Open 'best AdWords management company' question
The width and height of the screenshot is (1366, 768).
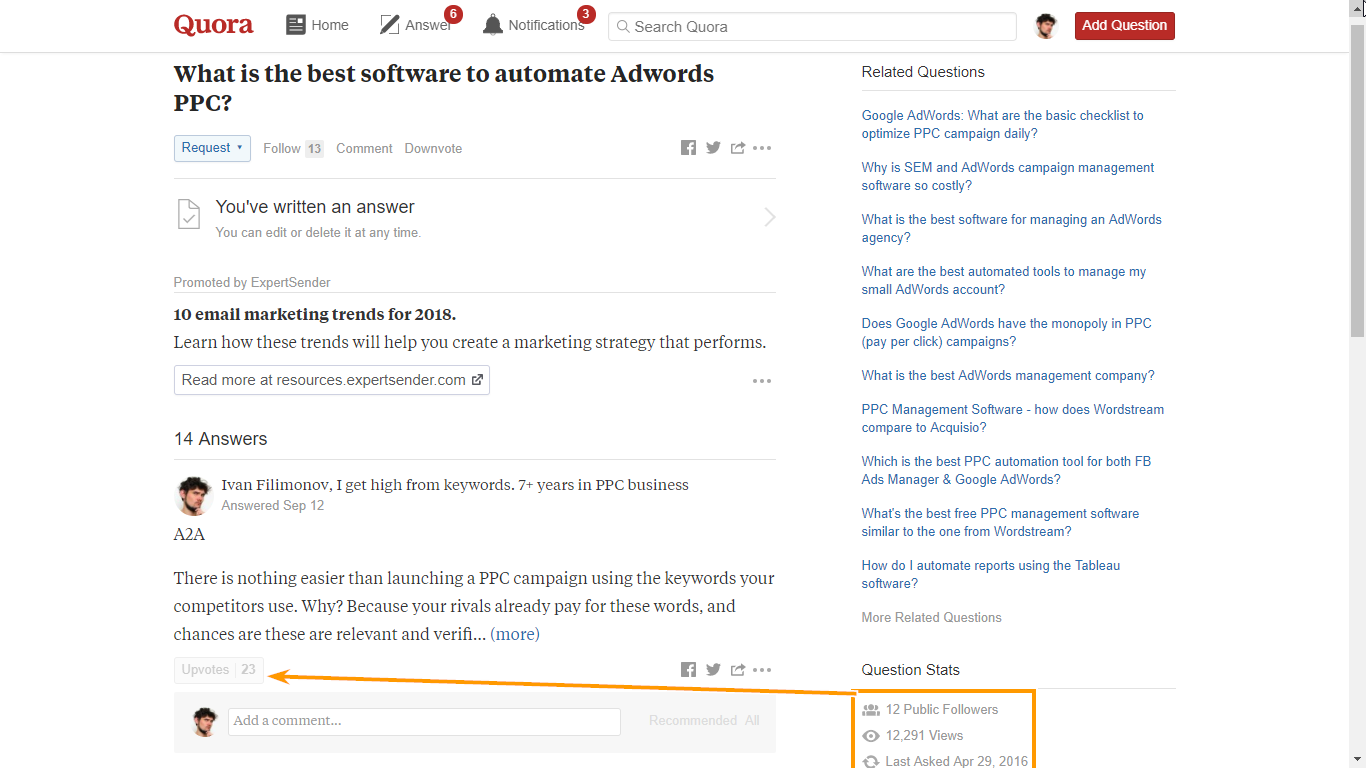[x=1008, y=375]
